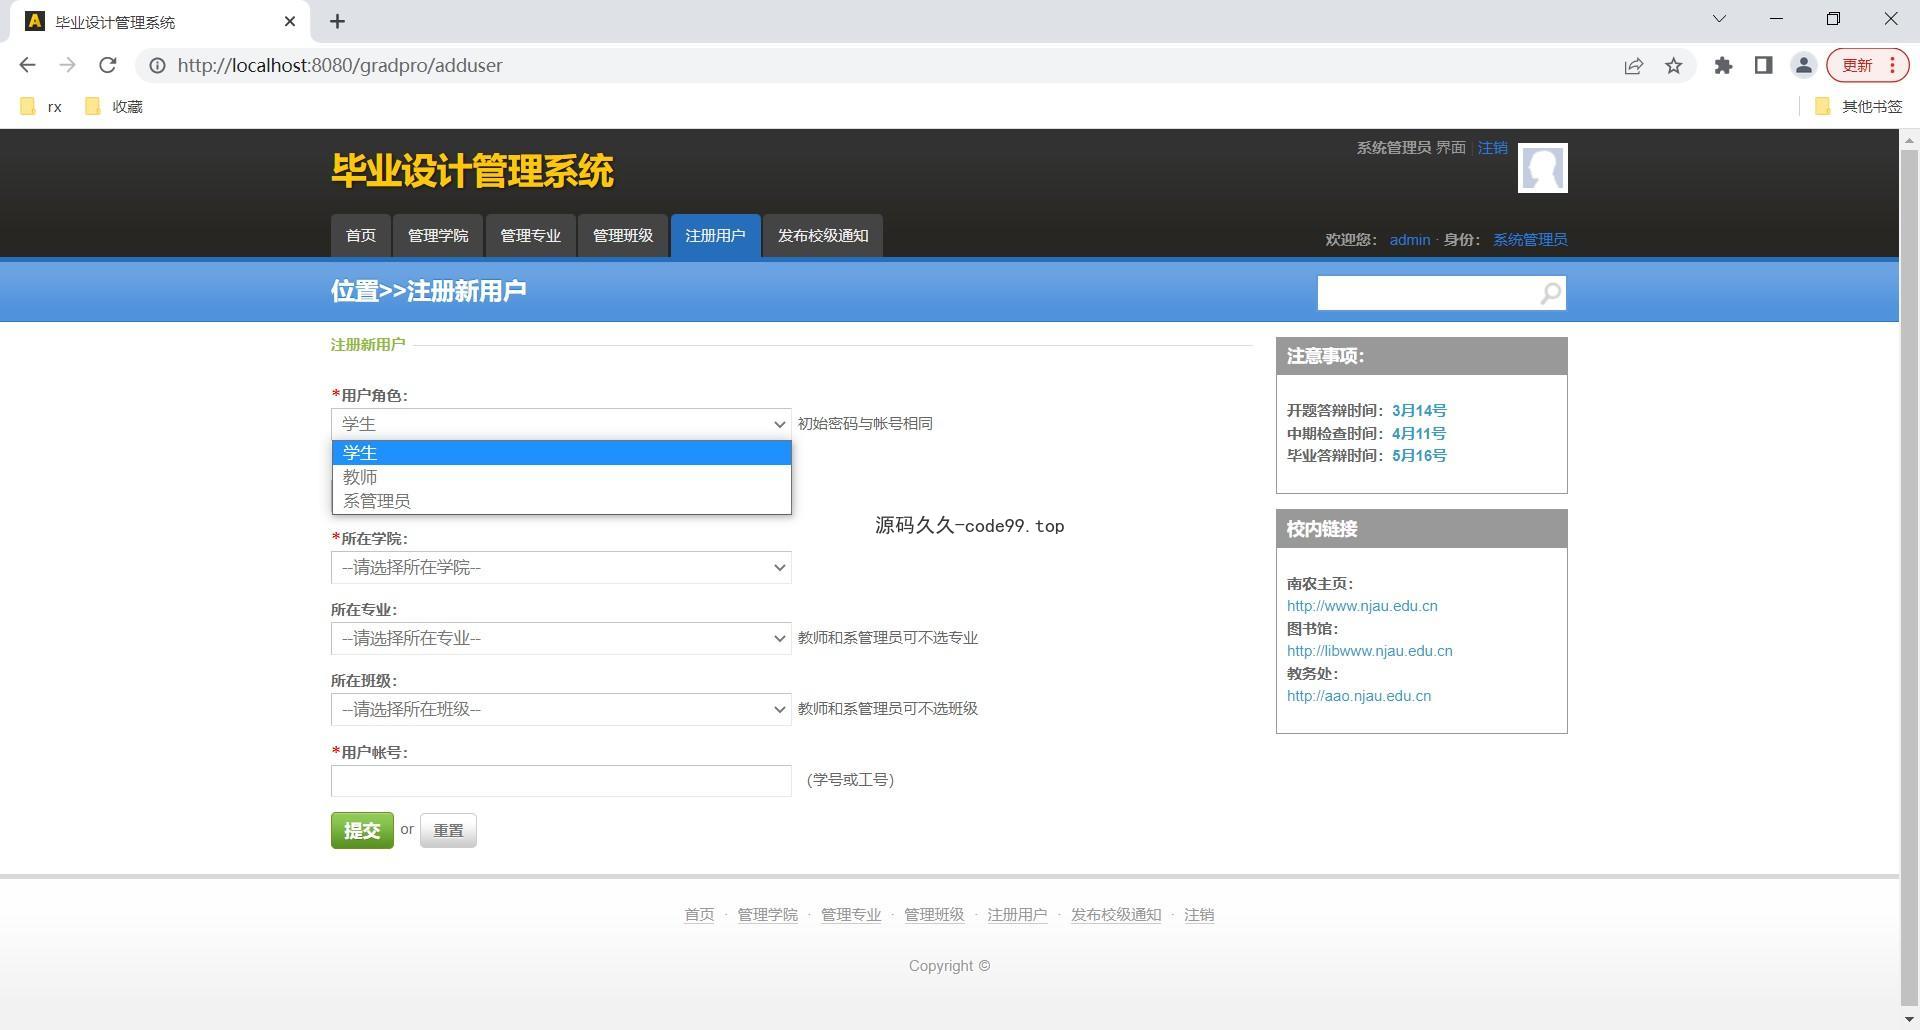The image size is (1920, 1030).
Task: Open the www.njau.edu.cn link
Action: [1362, 606]
